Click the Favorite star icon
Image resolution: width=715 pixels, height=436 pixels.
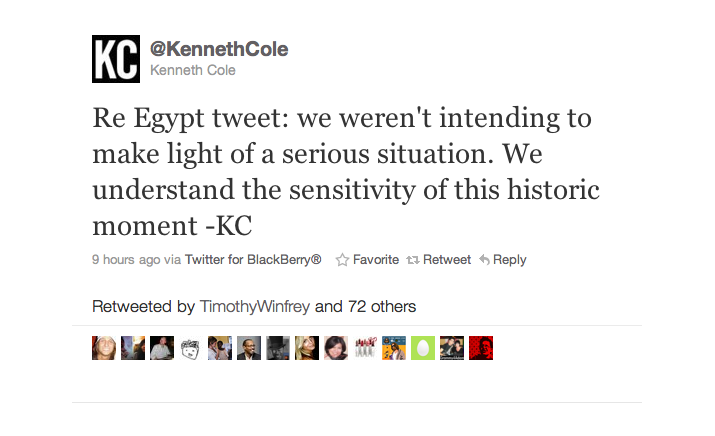(342, 260)
